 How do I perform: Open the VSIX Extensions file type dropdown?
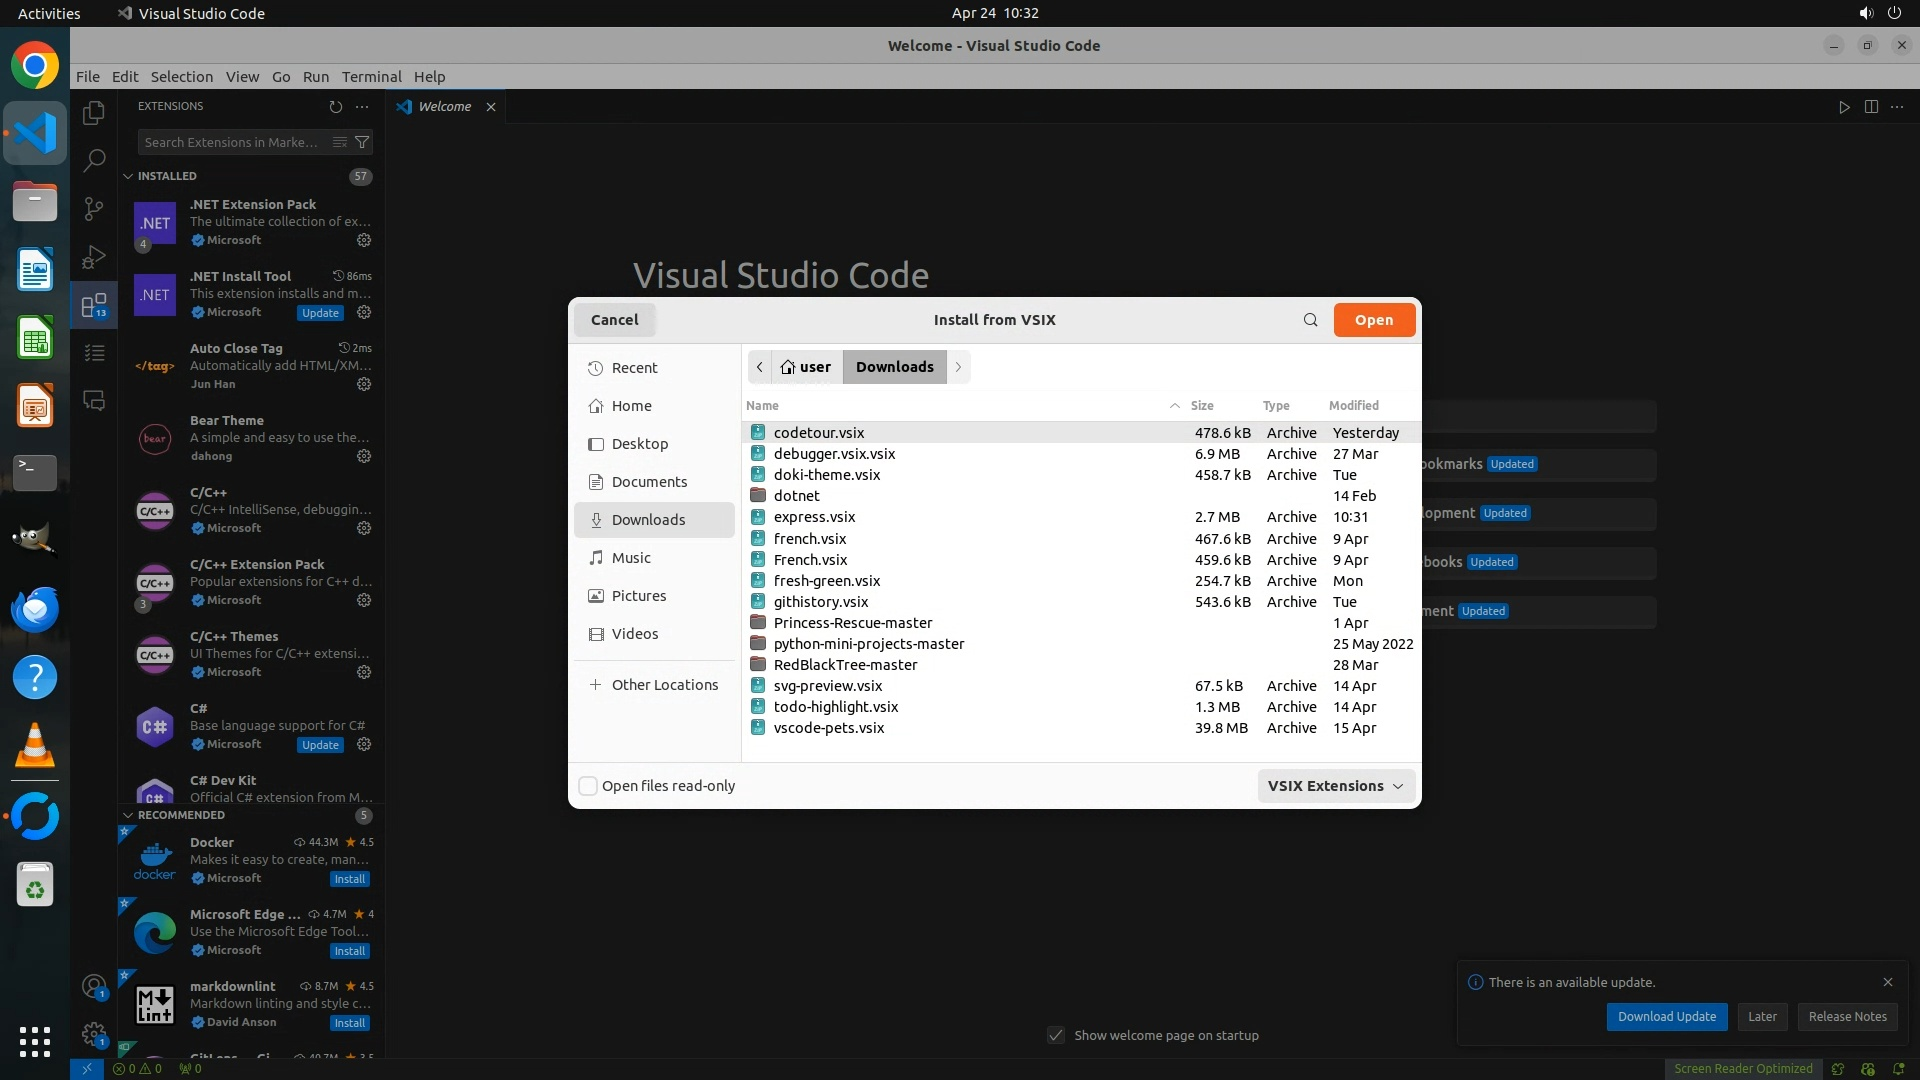pos(1335,786)
